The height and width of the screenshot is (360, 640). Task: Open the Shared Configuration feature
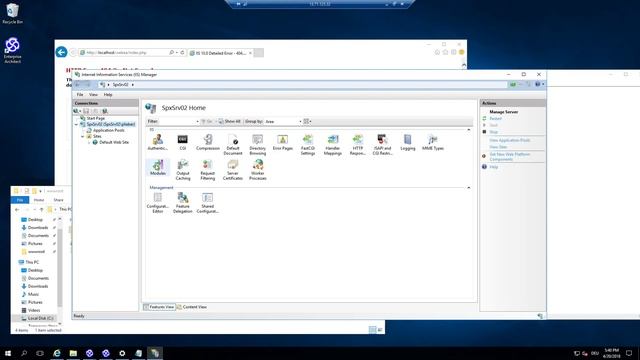click(207, 203)
